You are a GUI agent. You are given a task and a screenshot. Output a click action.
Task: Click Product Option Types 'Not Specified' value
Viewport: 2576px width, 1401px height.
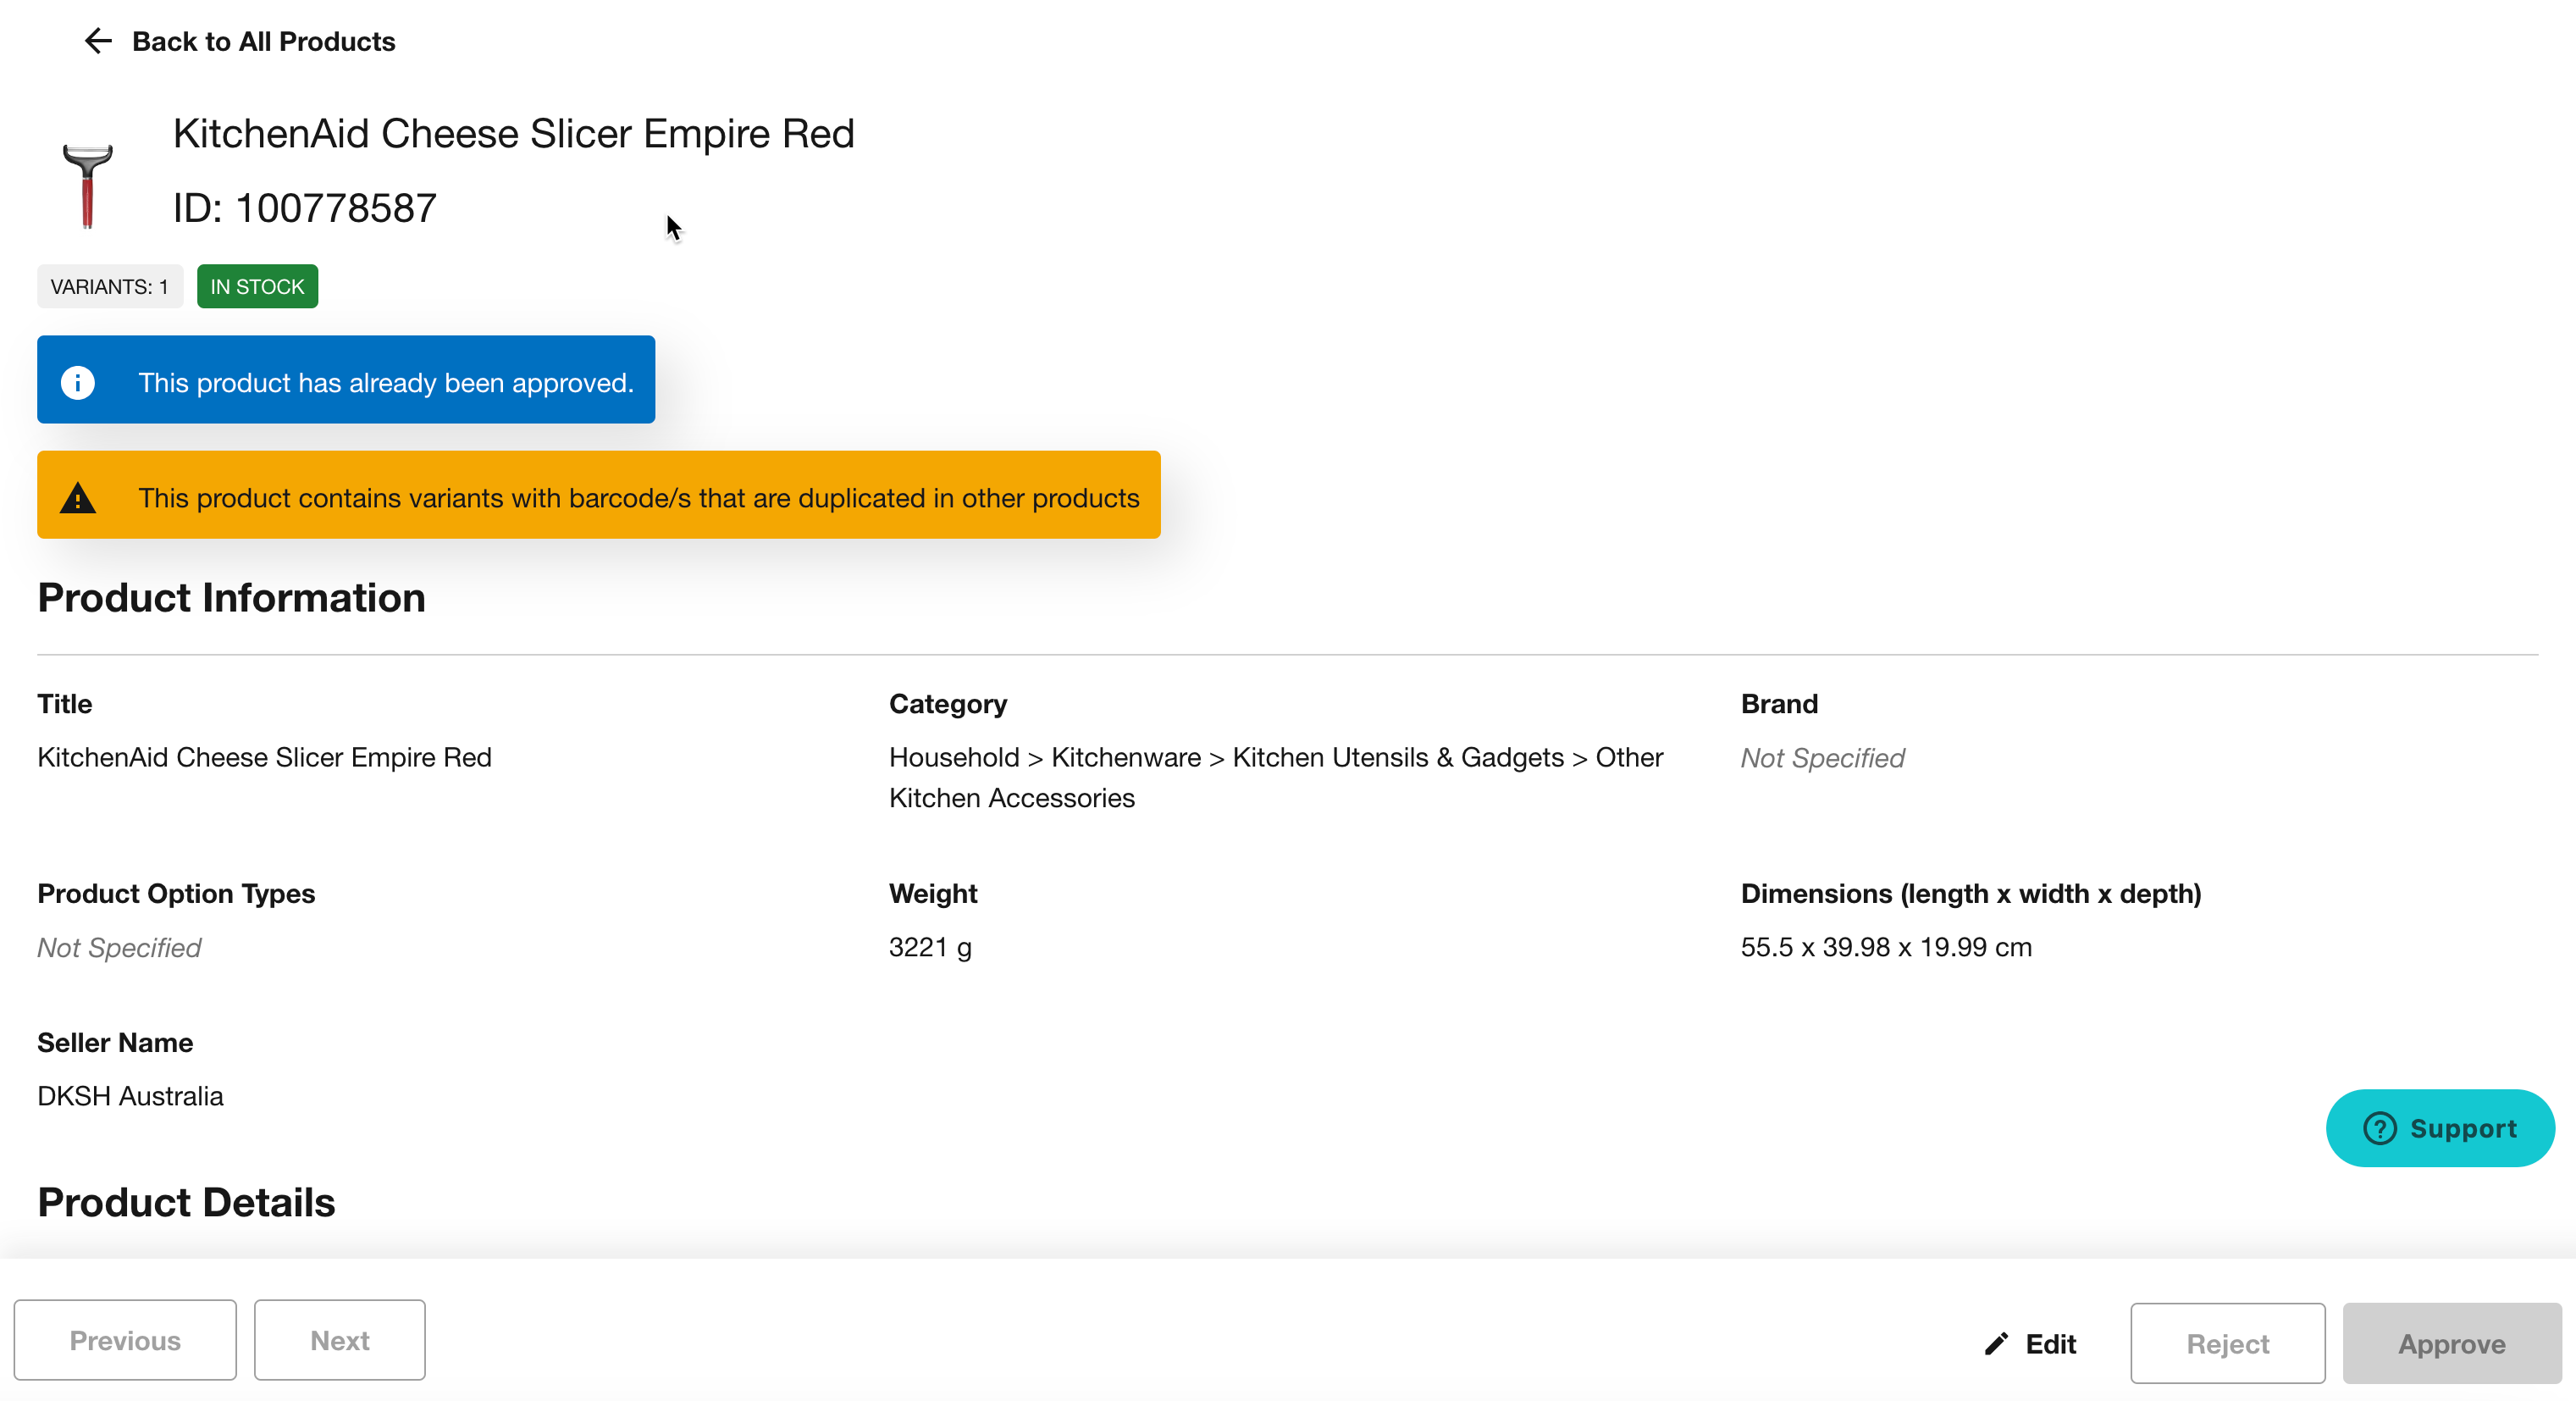(119, 947)
